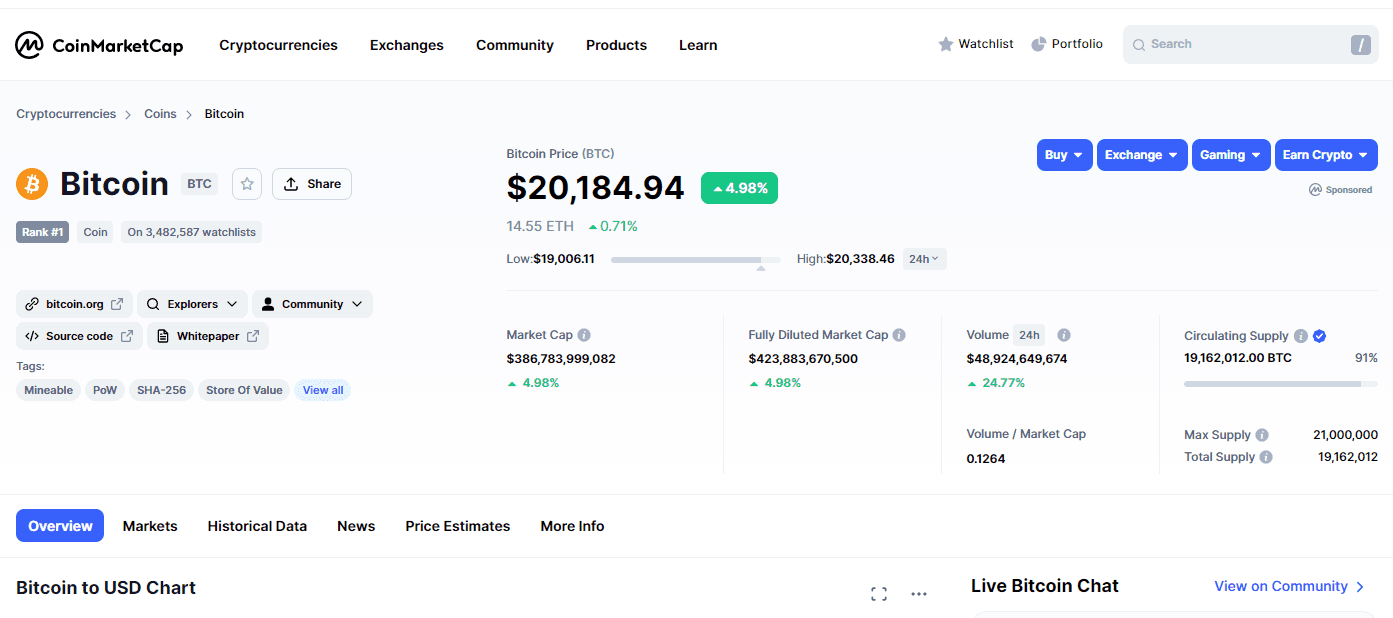Click the Mineable tag
This screenshot has height=618, width=1393.
49,390
